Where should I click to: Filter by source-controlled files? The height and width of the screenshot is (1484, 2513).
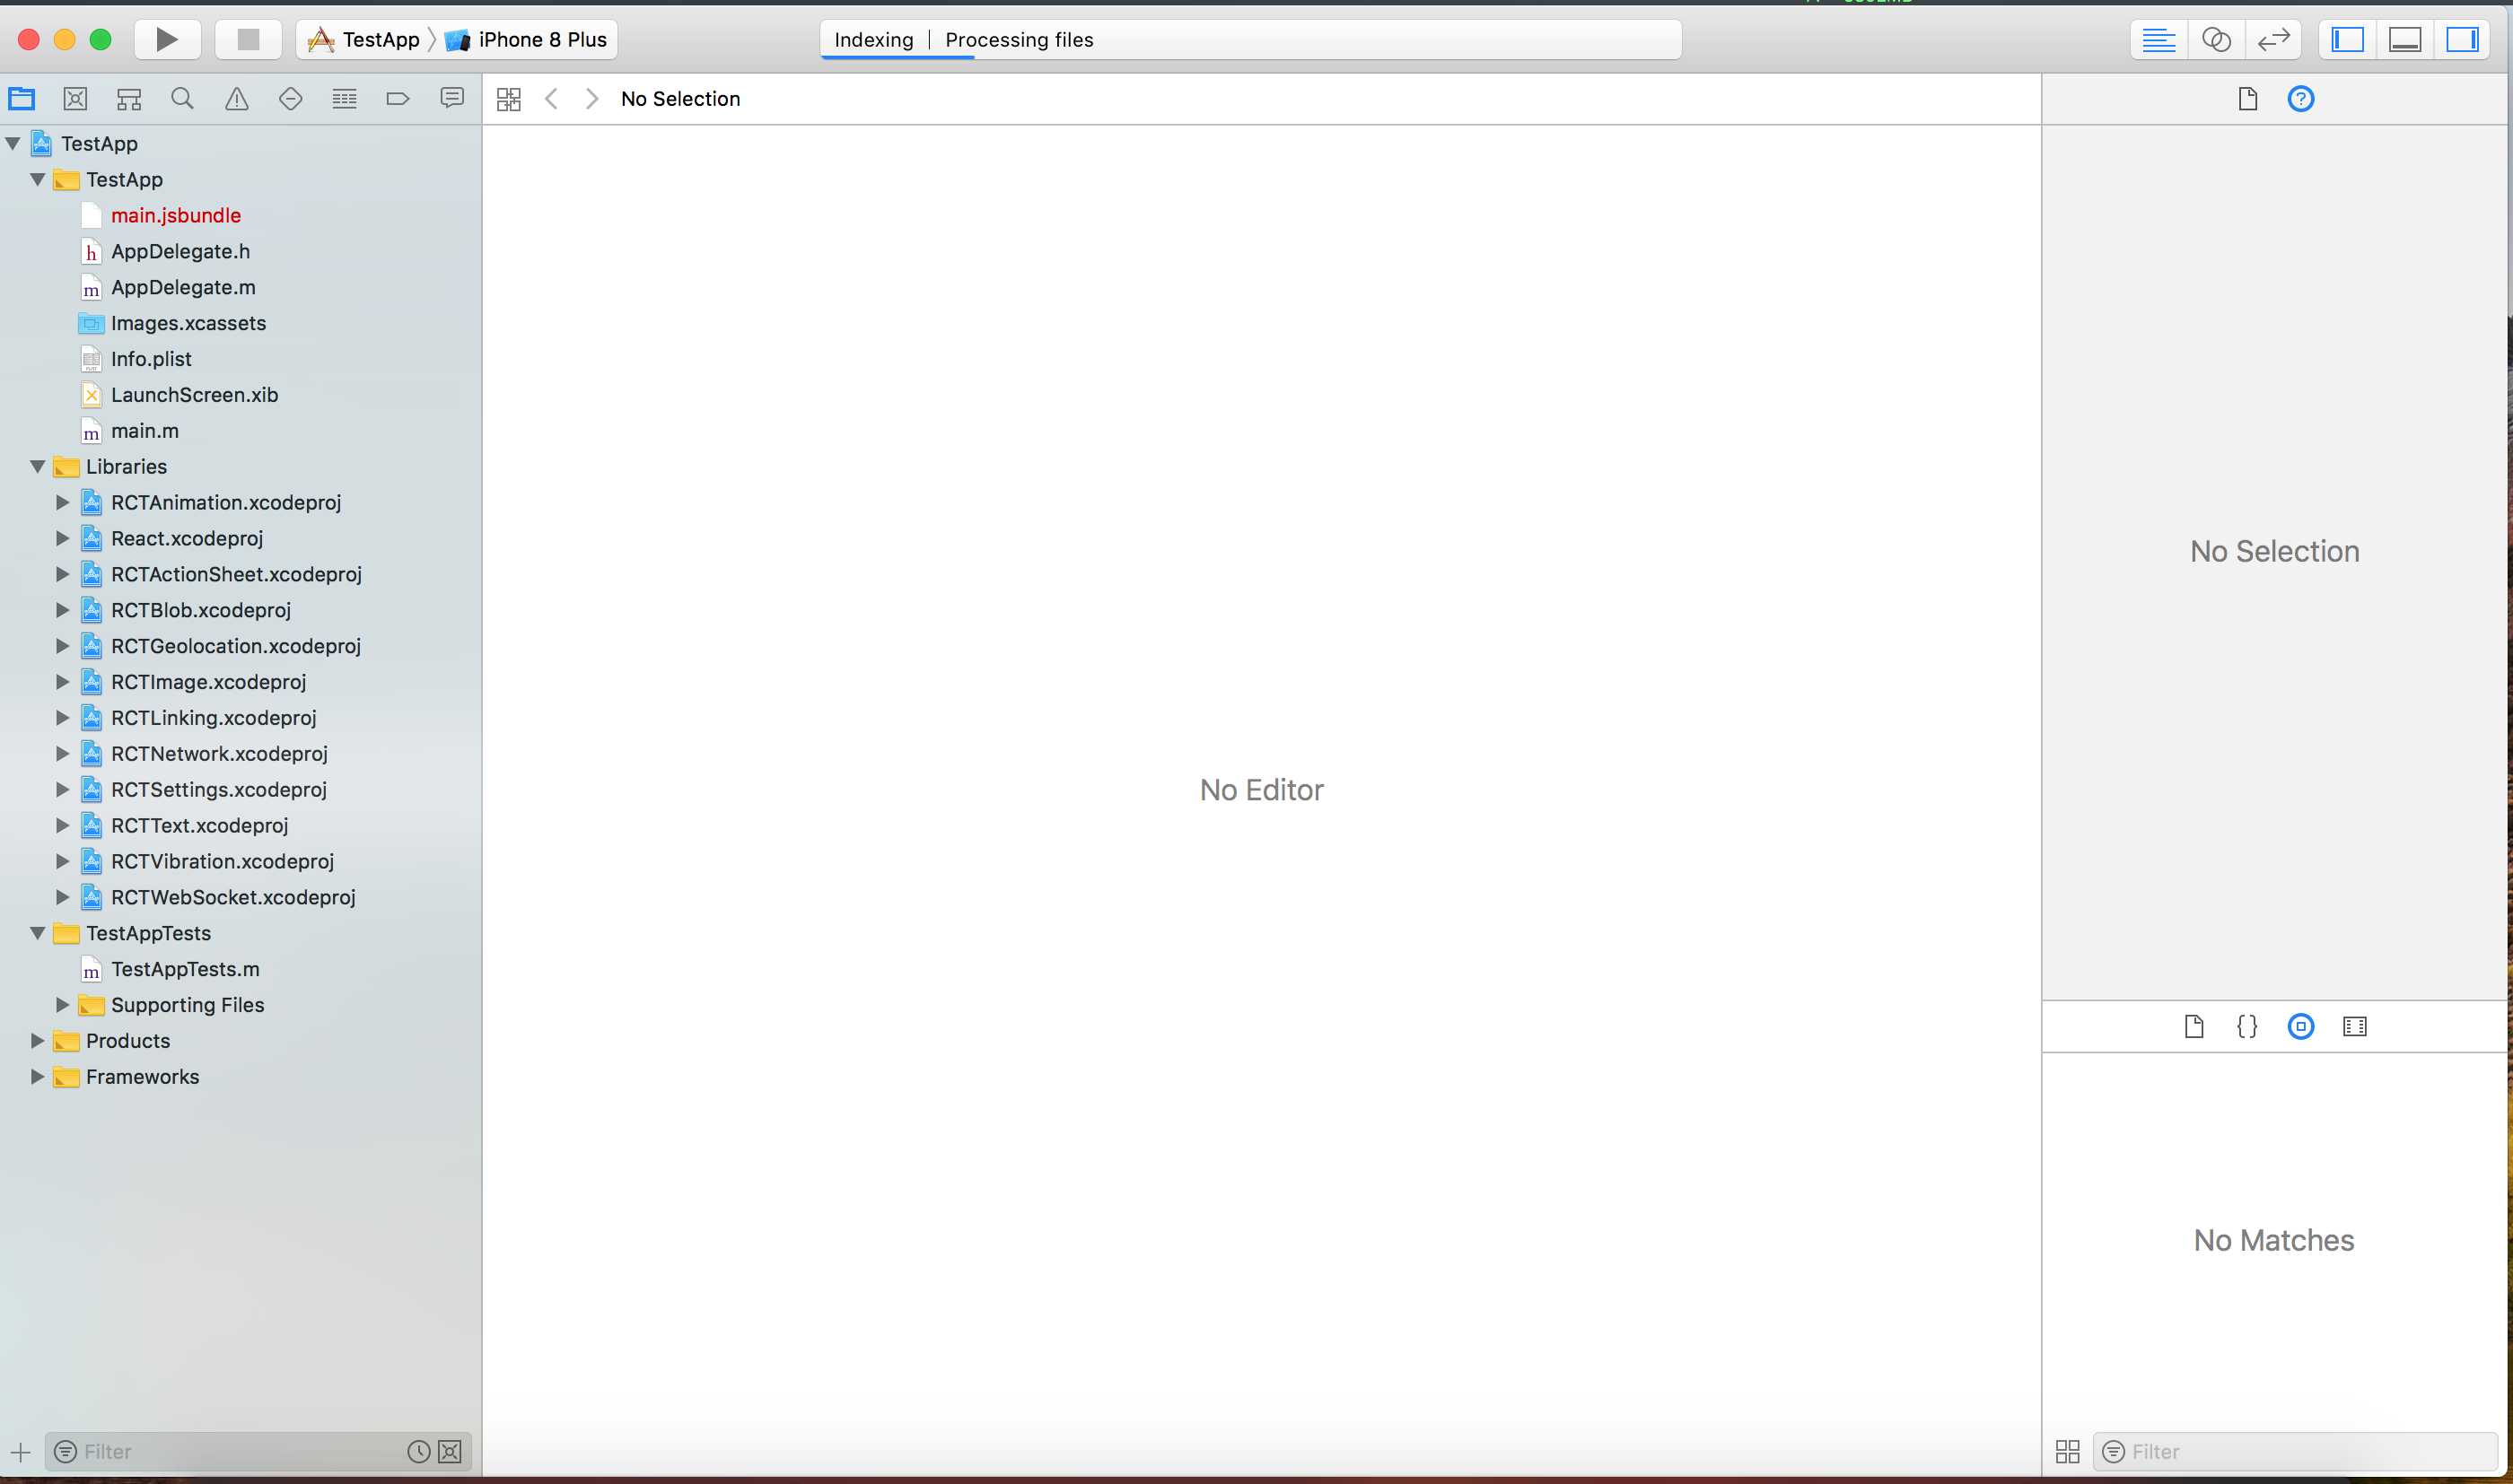coord(451,1451)
